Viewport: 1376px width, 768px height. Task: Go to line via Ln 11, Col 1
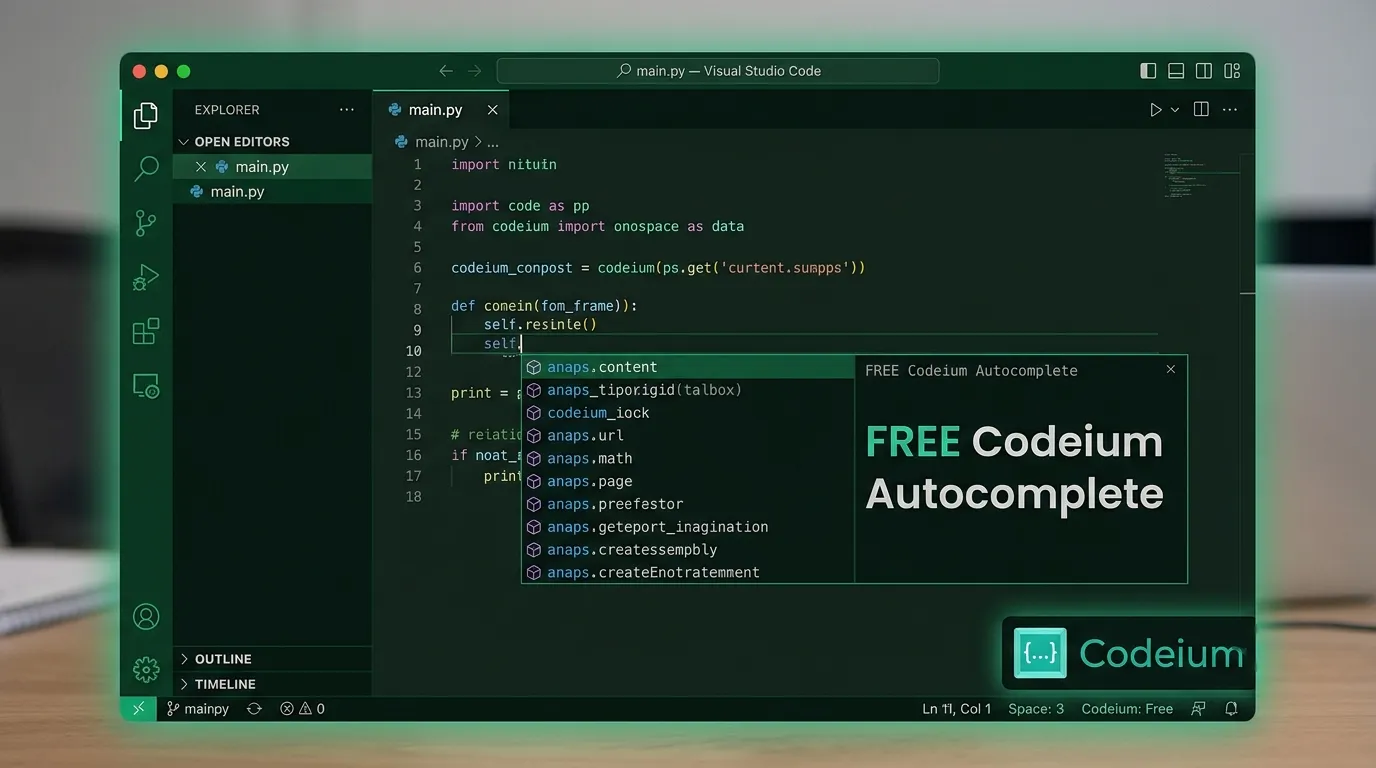coord(956,709)
